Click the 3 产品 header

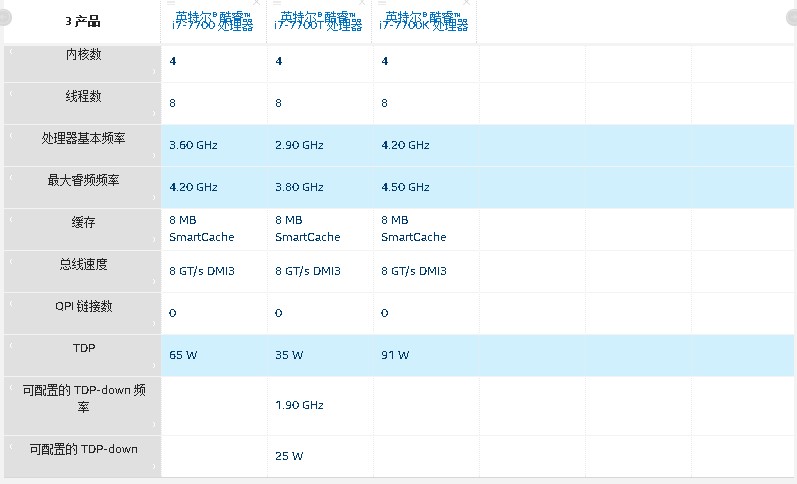(83, 21)
